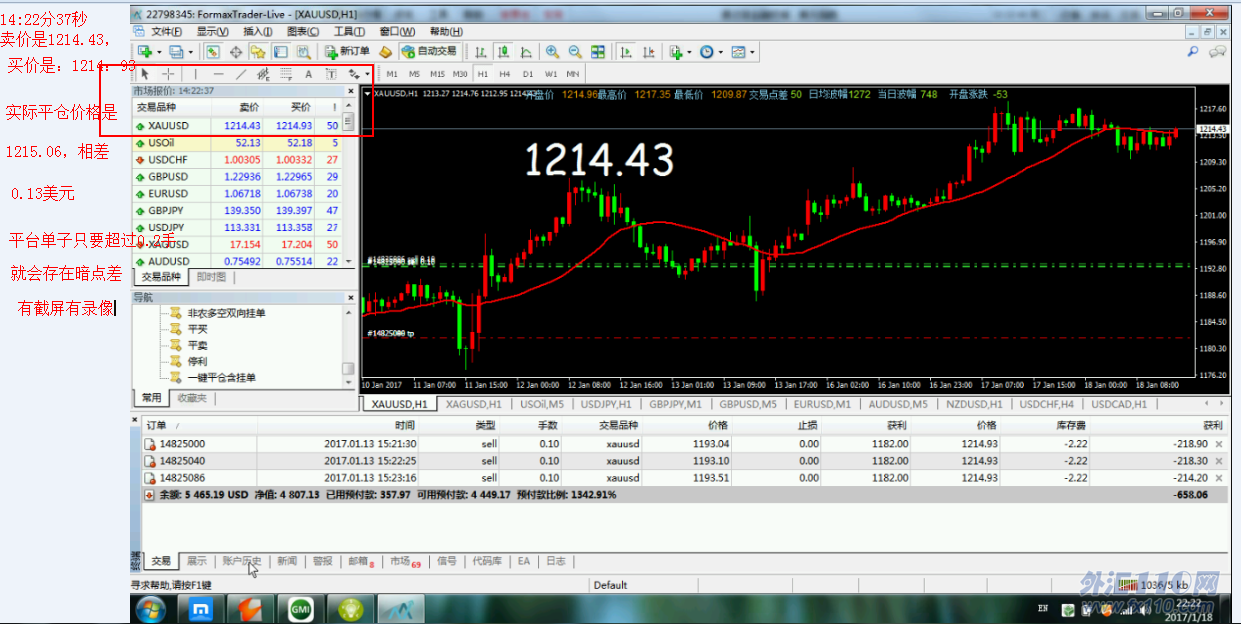Switch chart to candlestick display
The width and height of the screenshot is (1241, 624).
pos(504,51)
